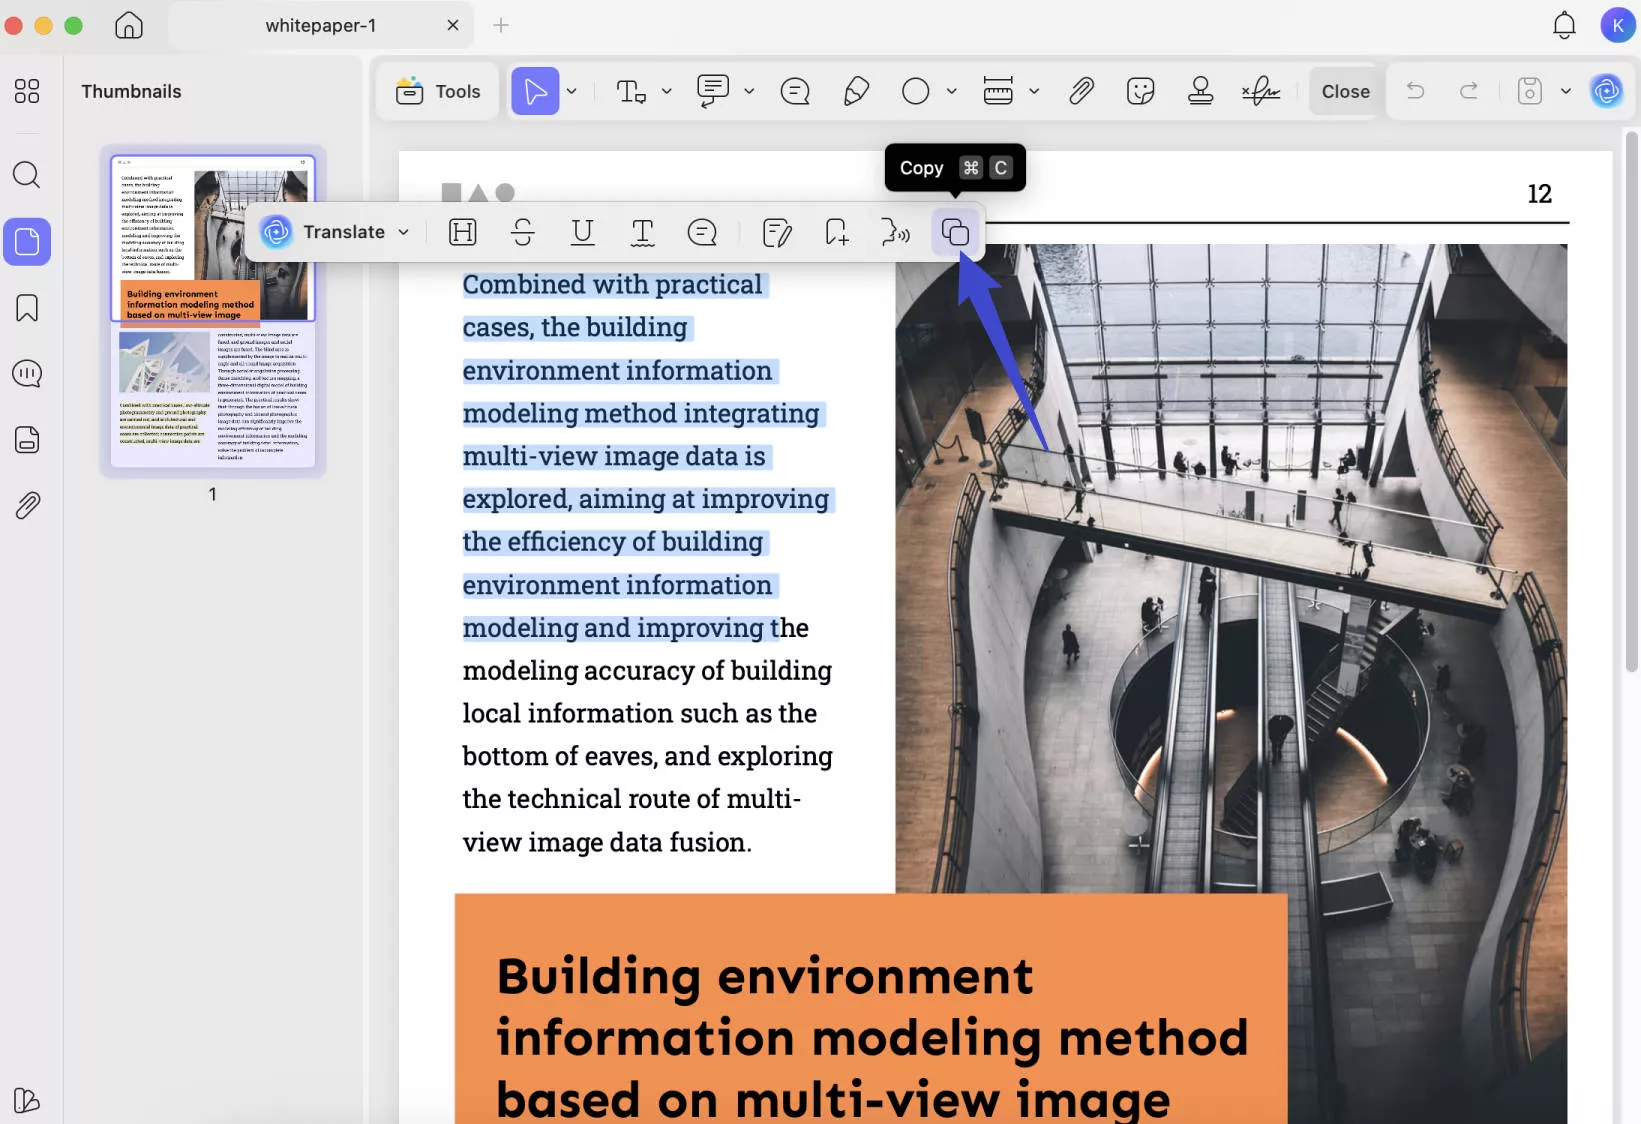Image resolution: width=1641 pixels, height=1124 pixels.
Task: Open the bookmarks panel in sidebar
Action: (27, 308)
